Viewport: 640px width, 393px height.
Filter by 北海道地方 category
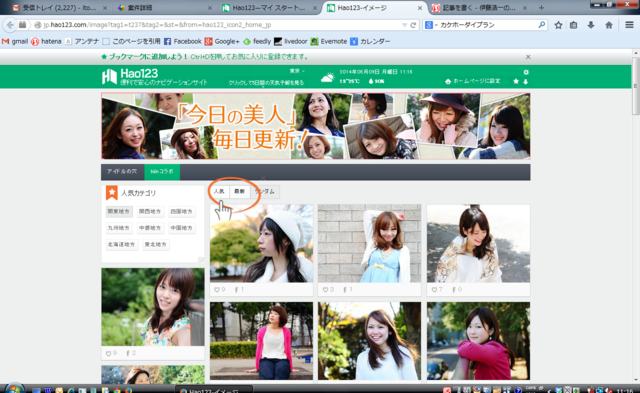click(122, 244)
